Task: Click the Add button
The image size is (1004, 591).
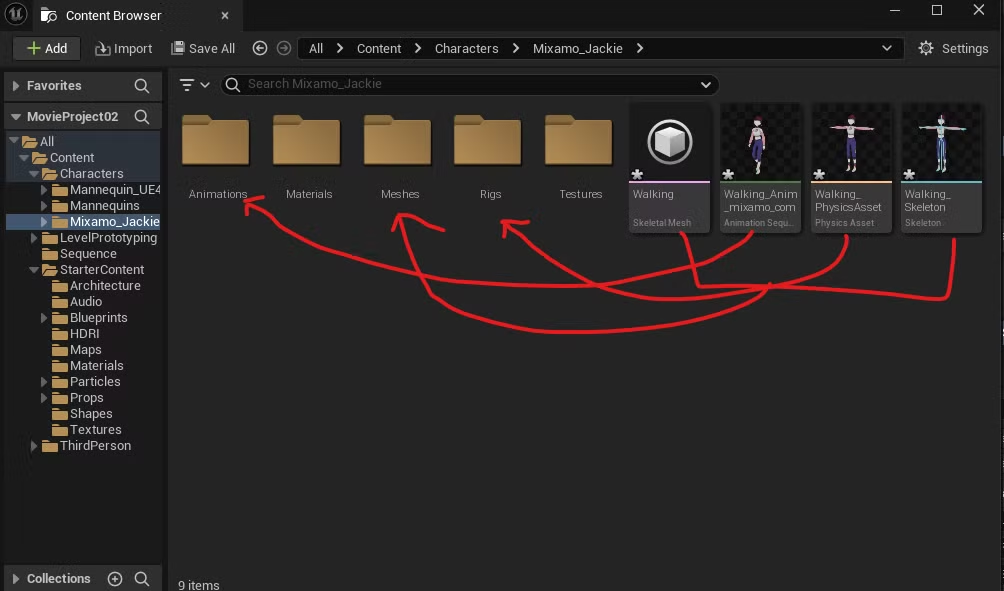Action: (x=47, y=49)
